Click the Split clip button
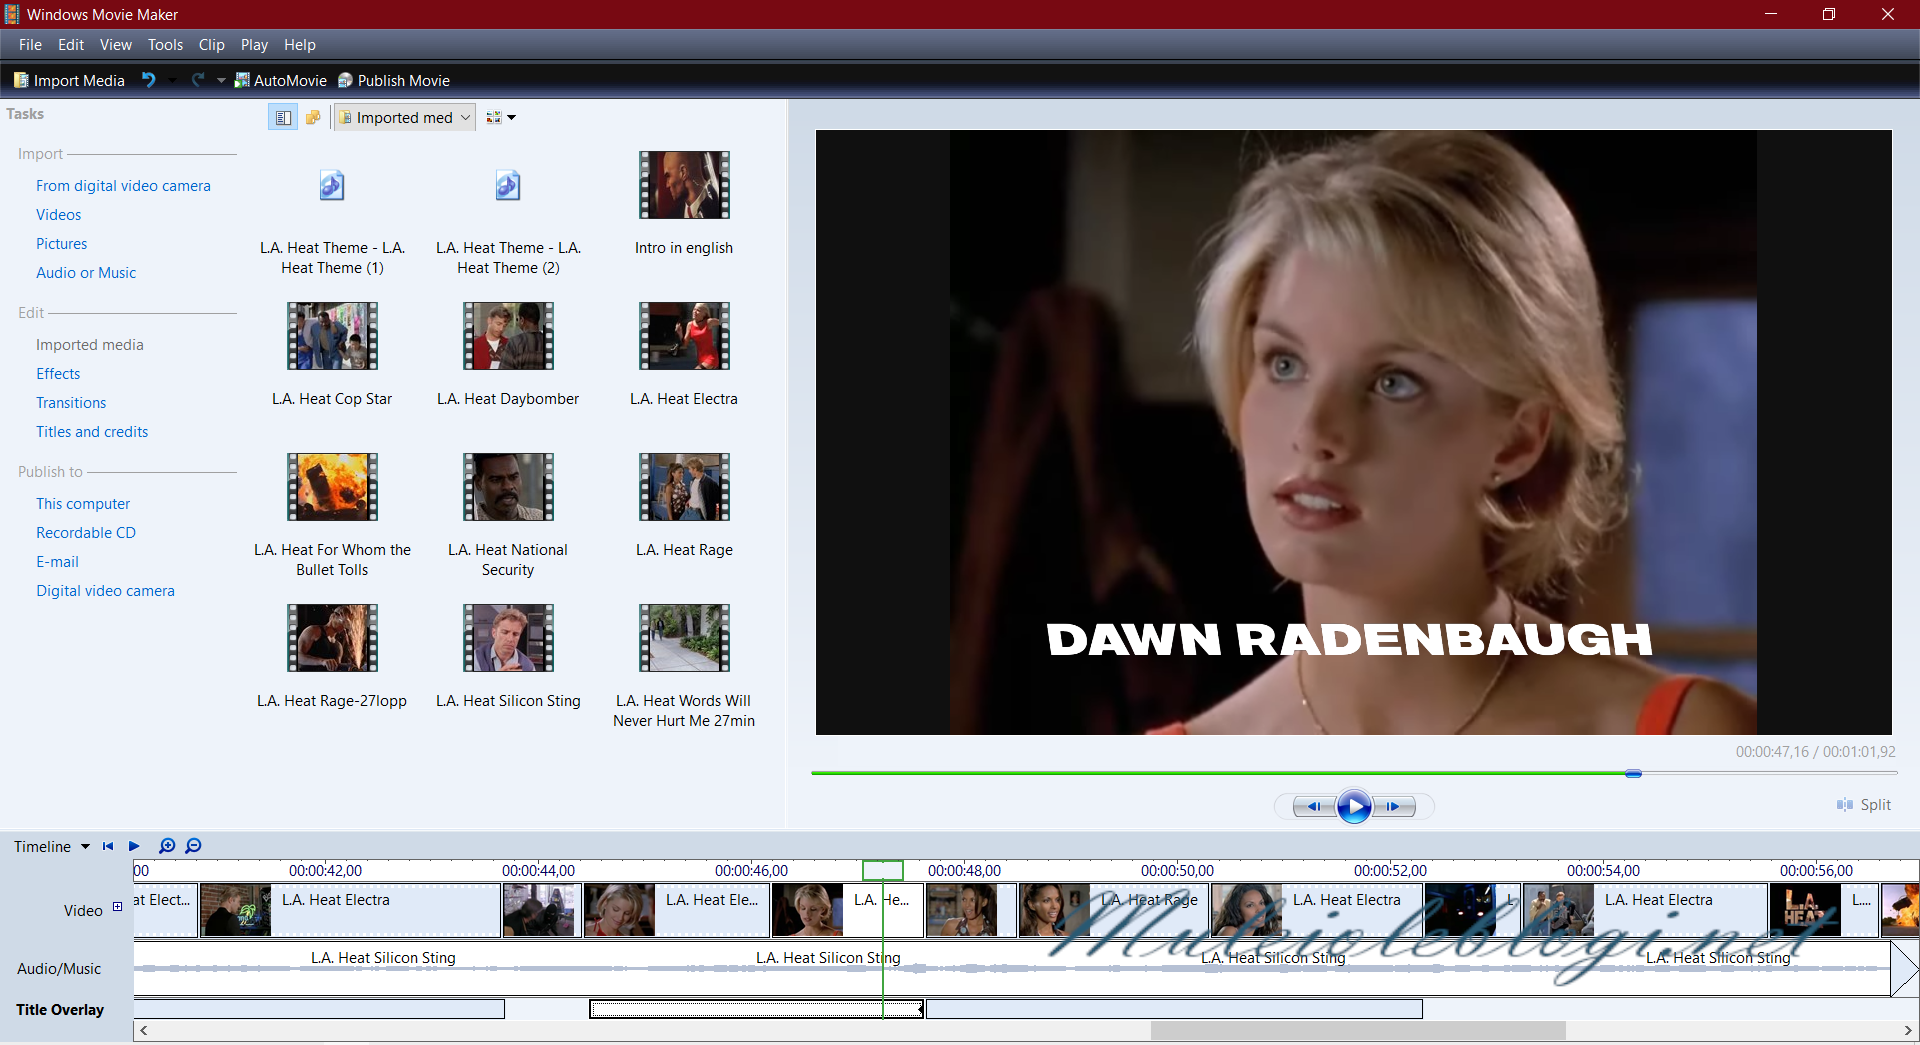 point(1864,805)
